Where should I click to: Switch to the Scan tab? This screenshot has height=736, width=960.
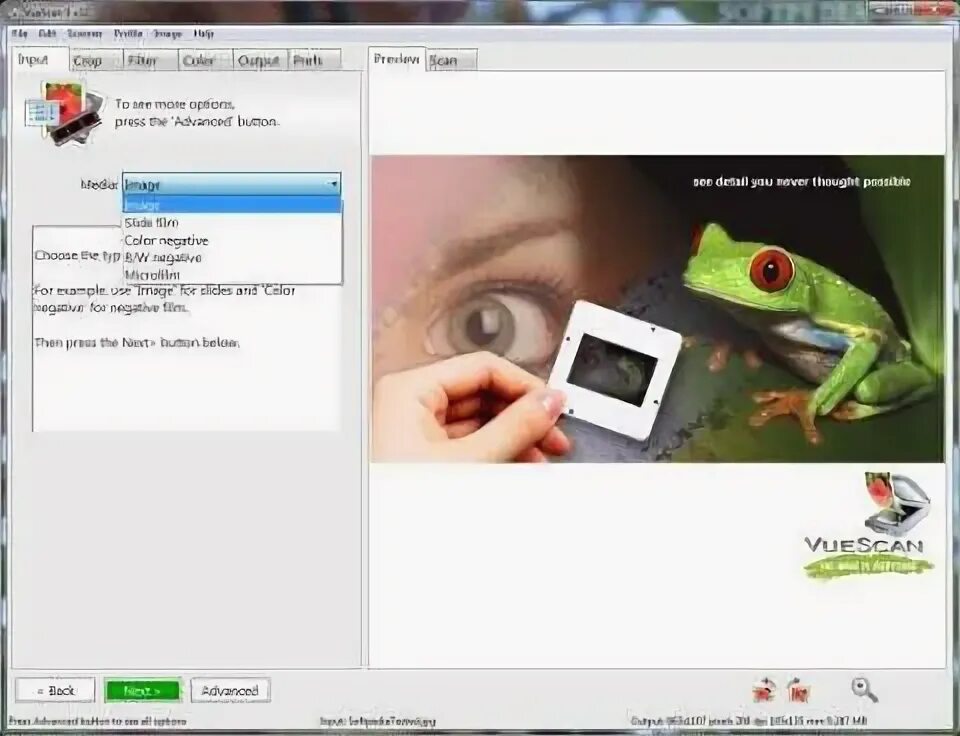pyautogui.click(x=446, y=60)
